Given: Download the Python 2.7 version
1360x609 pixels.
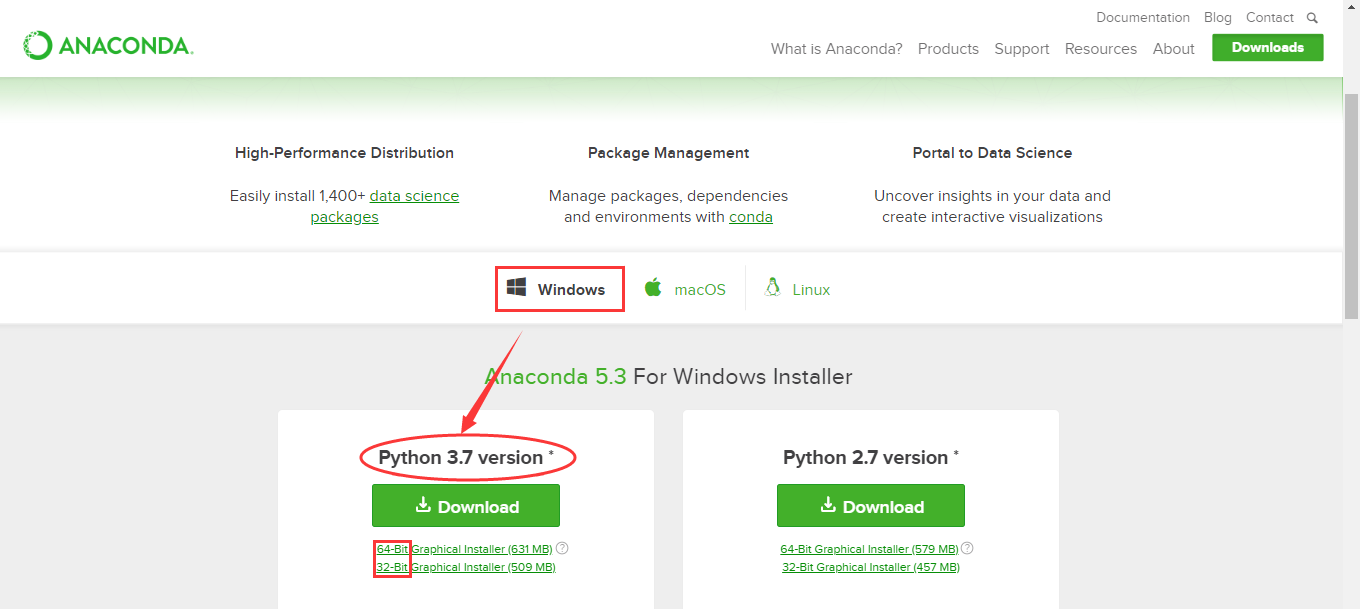Looking at the screenshot, I should coord(871,506).
